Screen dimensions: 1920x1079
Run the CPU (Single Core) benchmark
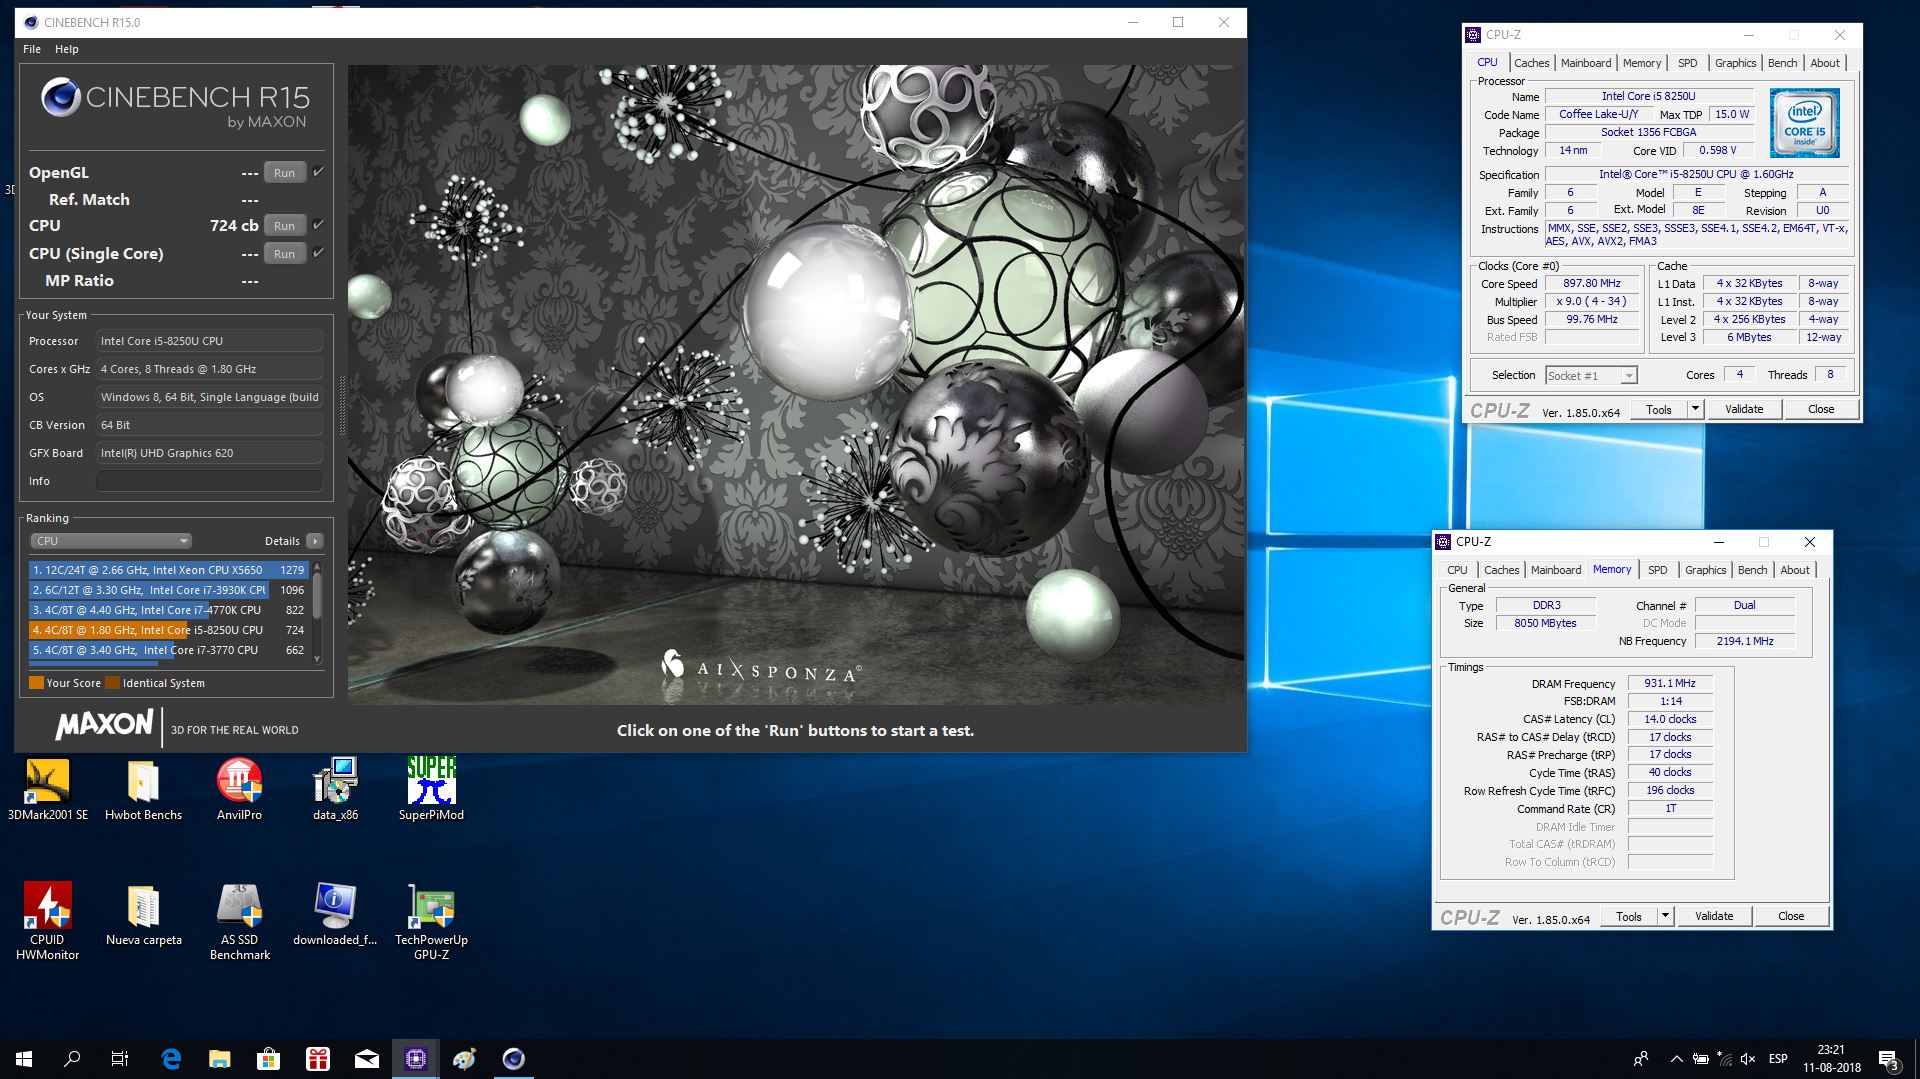click(x=284, y=254)
